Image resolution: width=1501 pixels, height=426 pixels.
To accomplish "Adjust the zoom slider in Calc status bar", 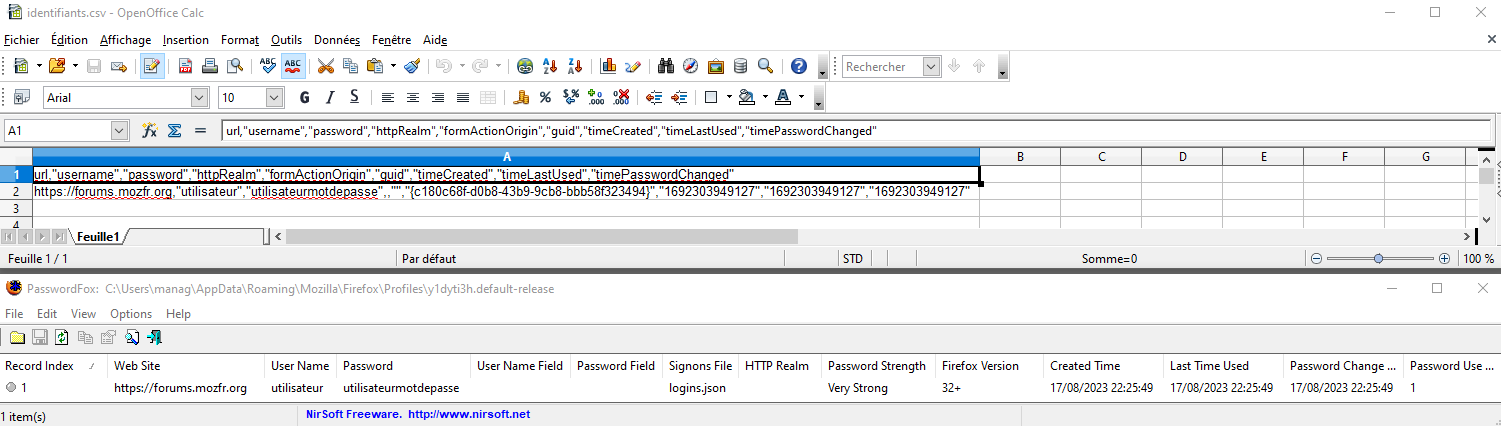I will tap(1378, 258).
